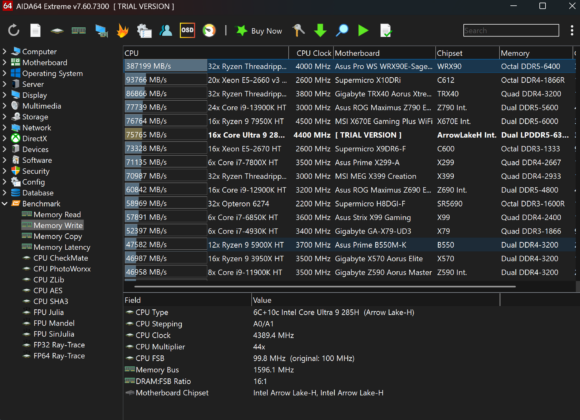Click the CPU Type value 285H text
Image resolution: width=580 pixels, height=420 pixels.
(334, 312)
